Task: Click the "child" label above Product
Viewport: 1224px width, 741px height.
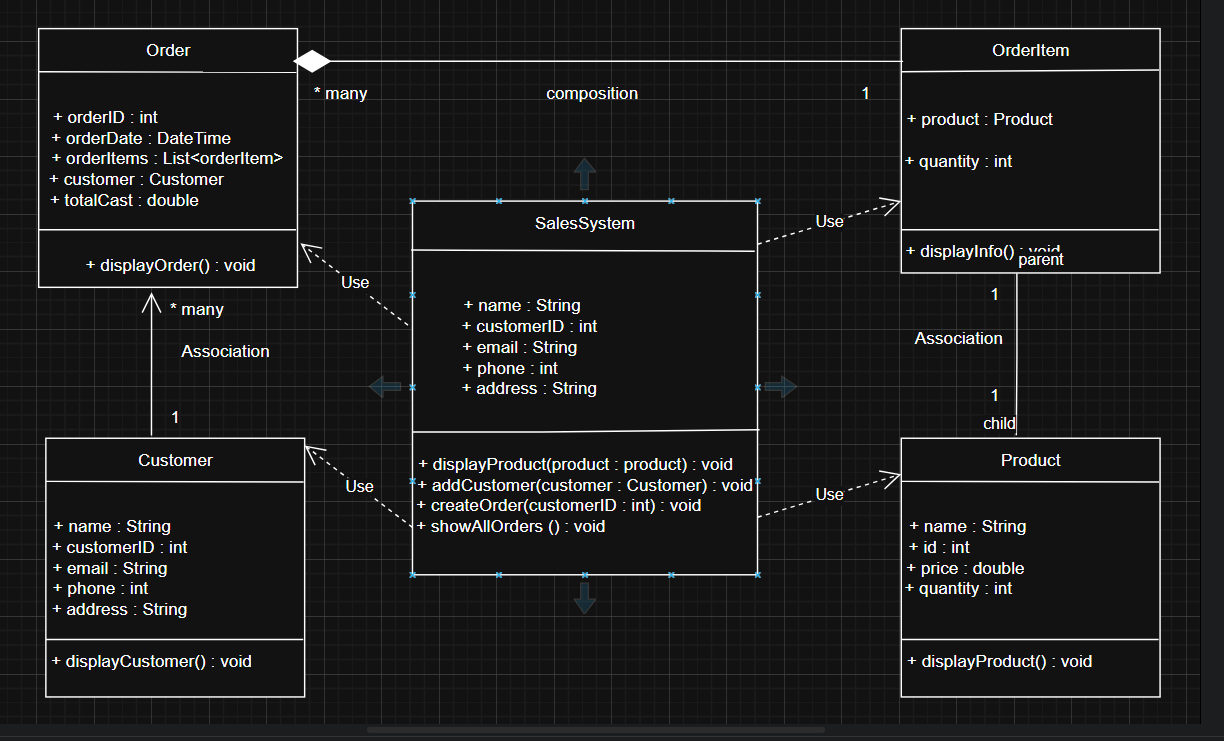Action: [999, 423]
